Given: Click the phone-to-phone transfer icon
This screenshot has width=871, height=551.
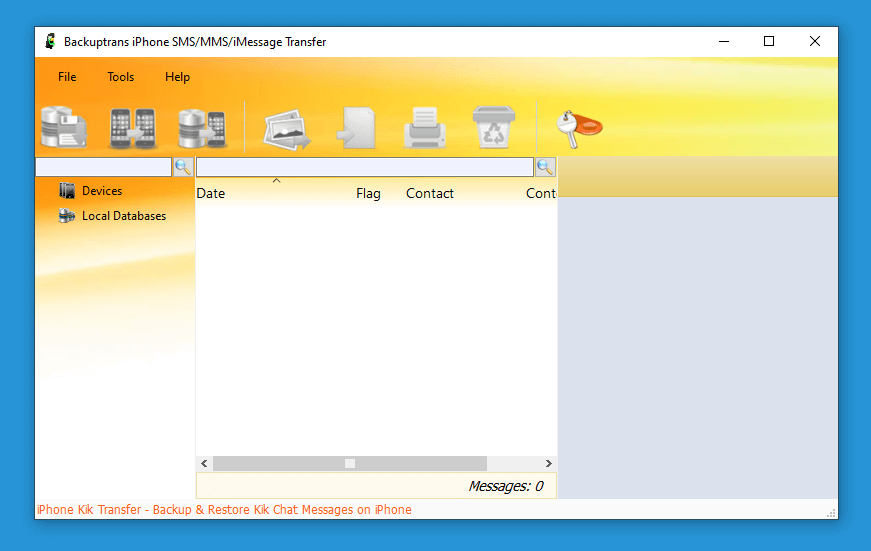Looking at the screenshot, I should [x=133, y=128].
